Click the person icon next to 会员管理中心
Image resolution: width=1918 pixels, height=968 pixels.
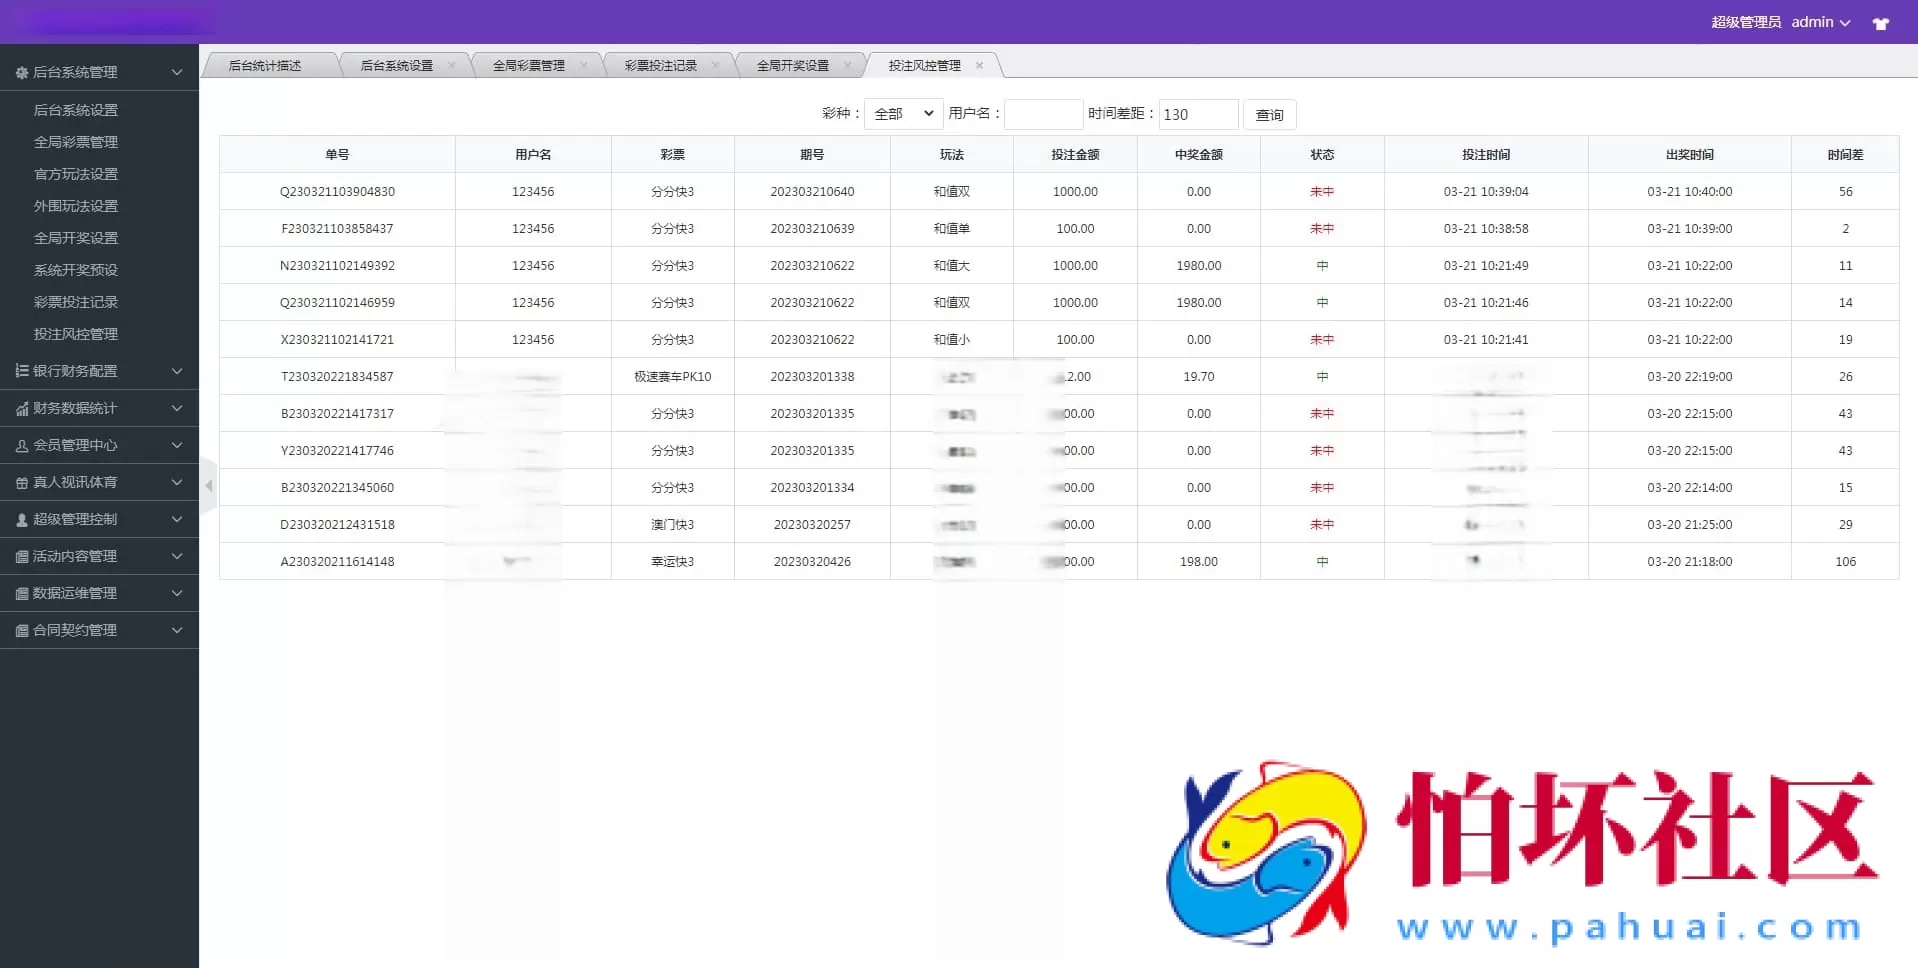pos(21,445)
